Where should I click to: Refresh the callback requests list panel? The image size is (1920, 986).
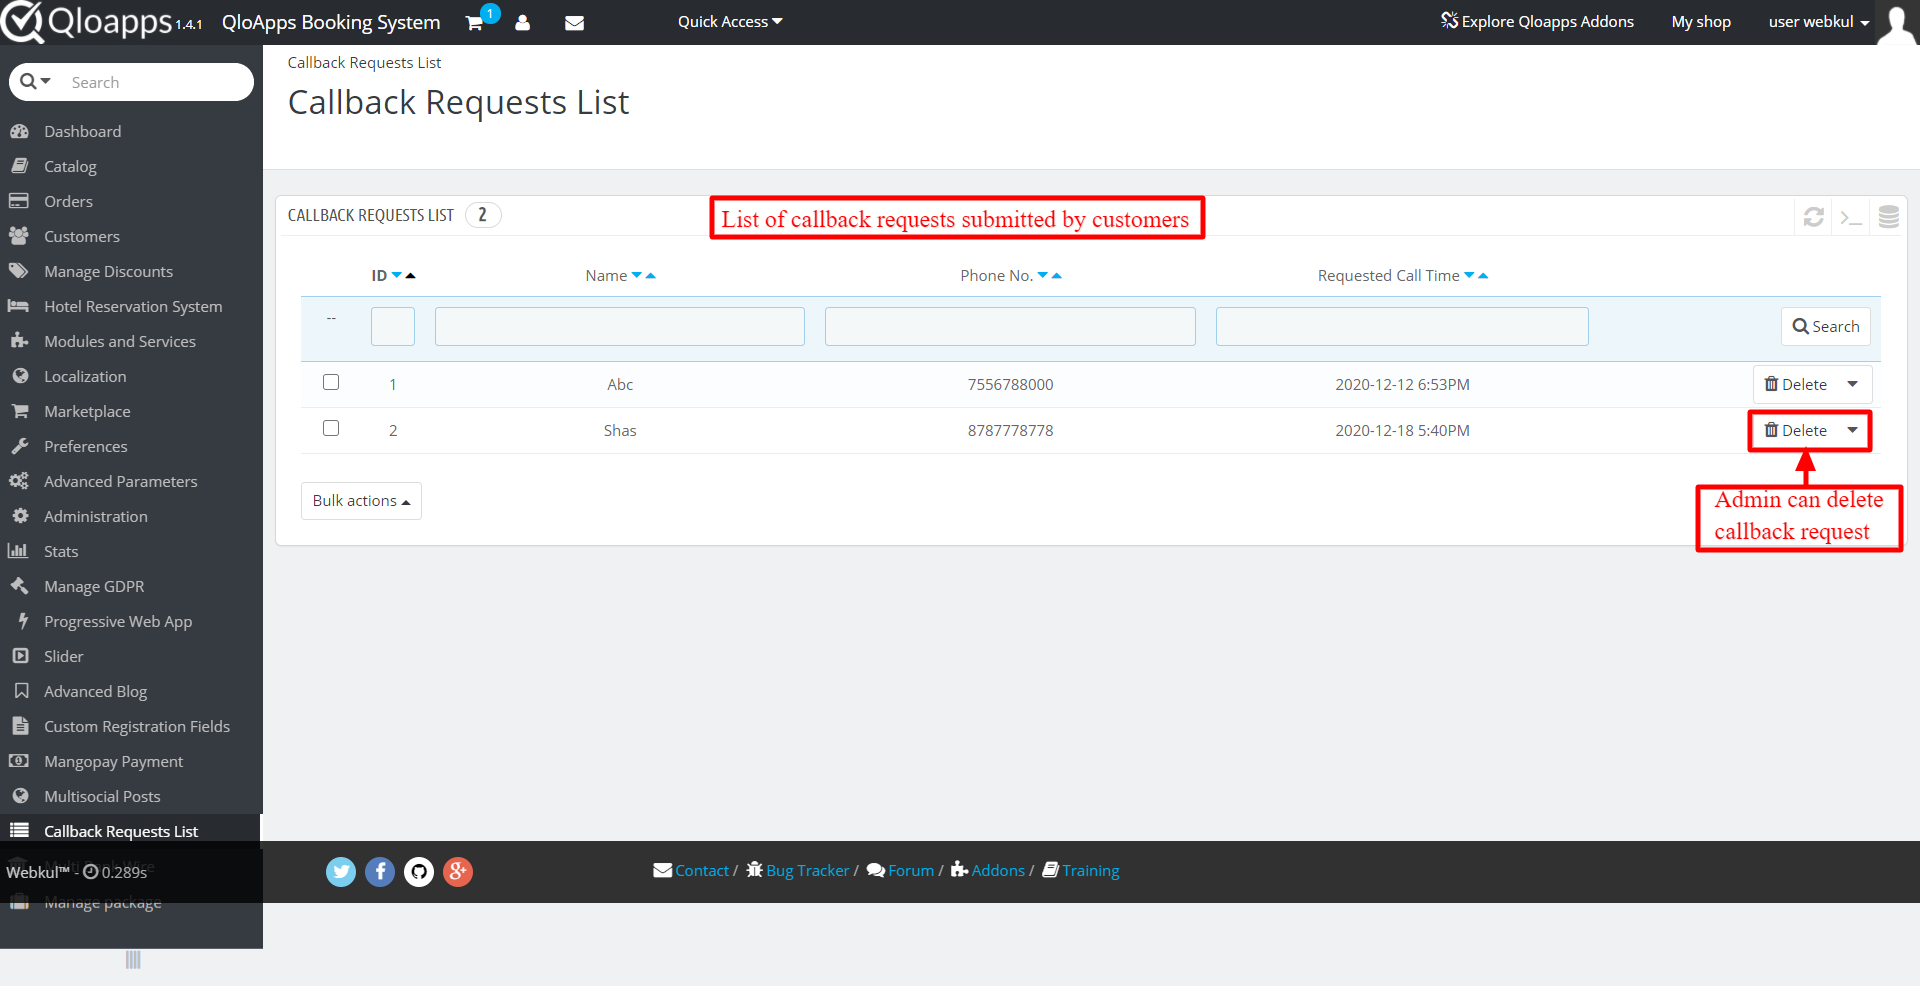pos(1814,216)
